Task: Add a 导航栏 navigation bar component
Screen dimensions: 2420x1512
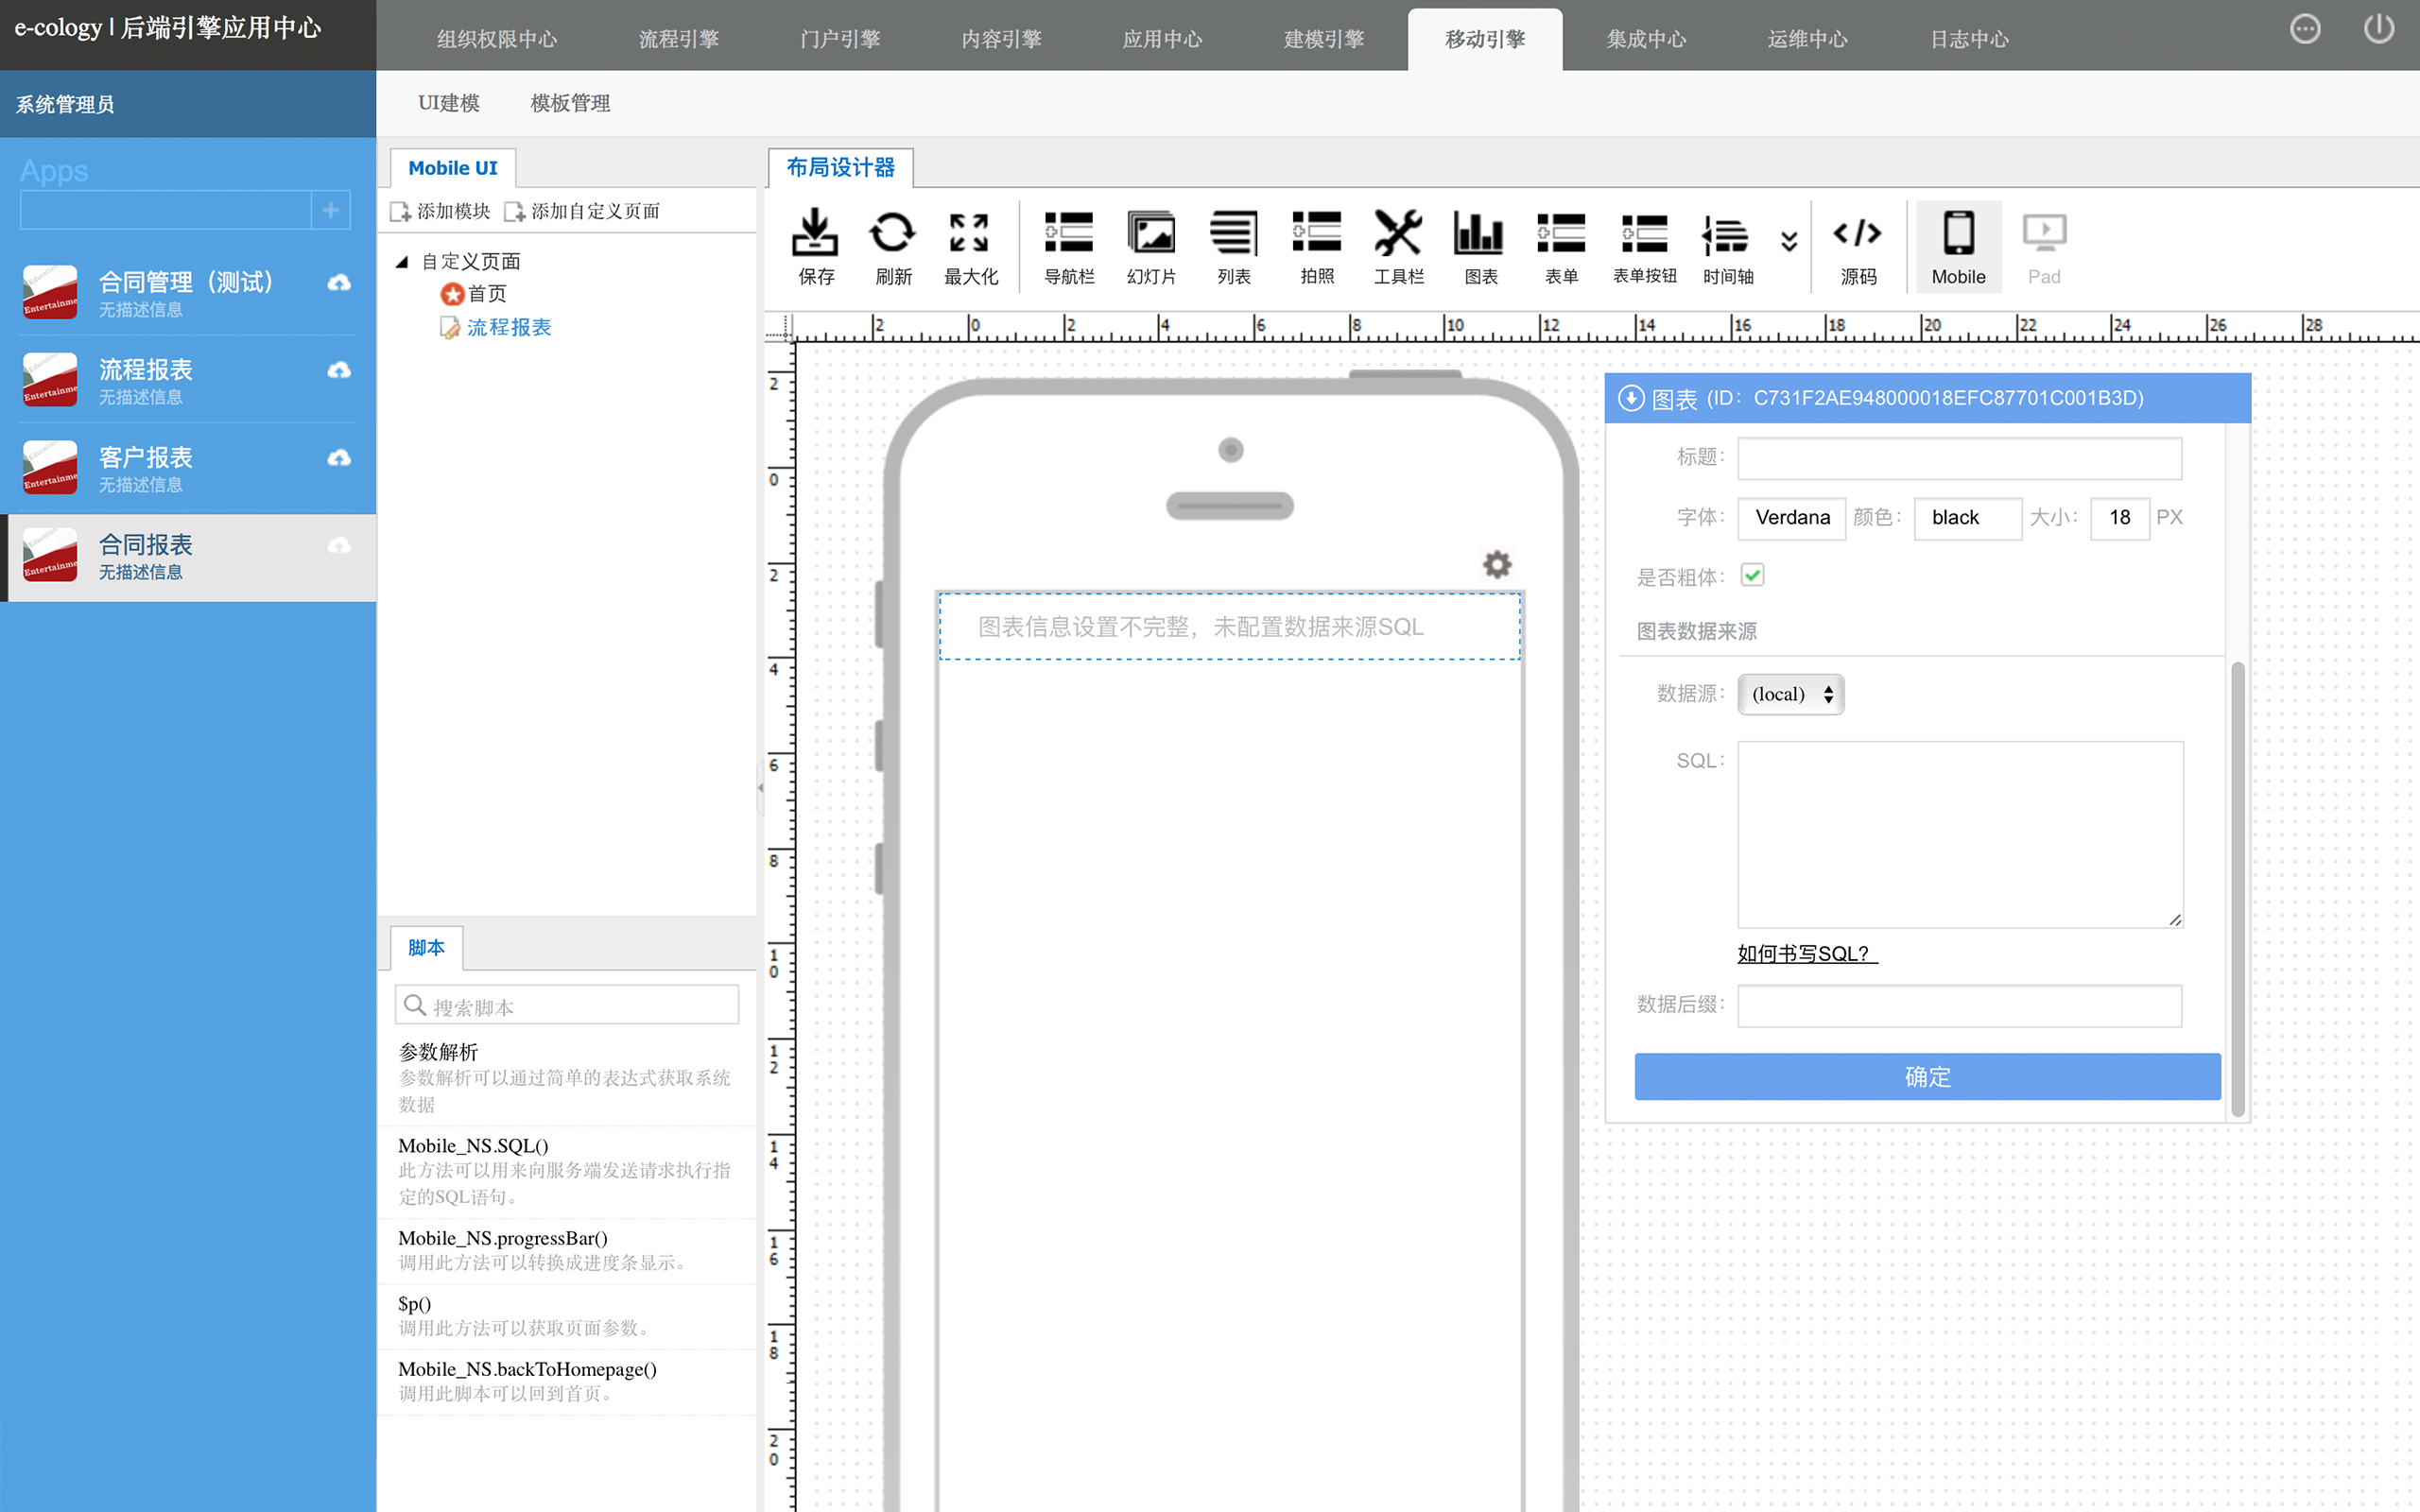Action: (x=1069, y=245)
